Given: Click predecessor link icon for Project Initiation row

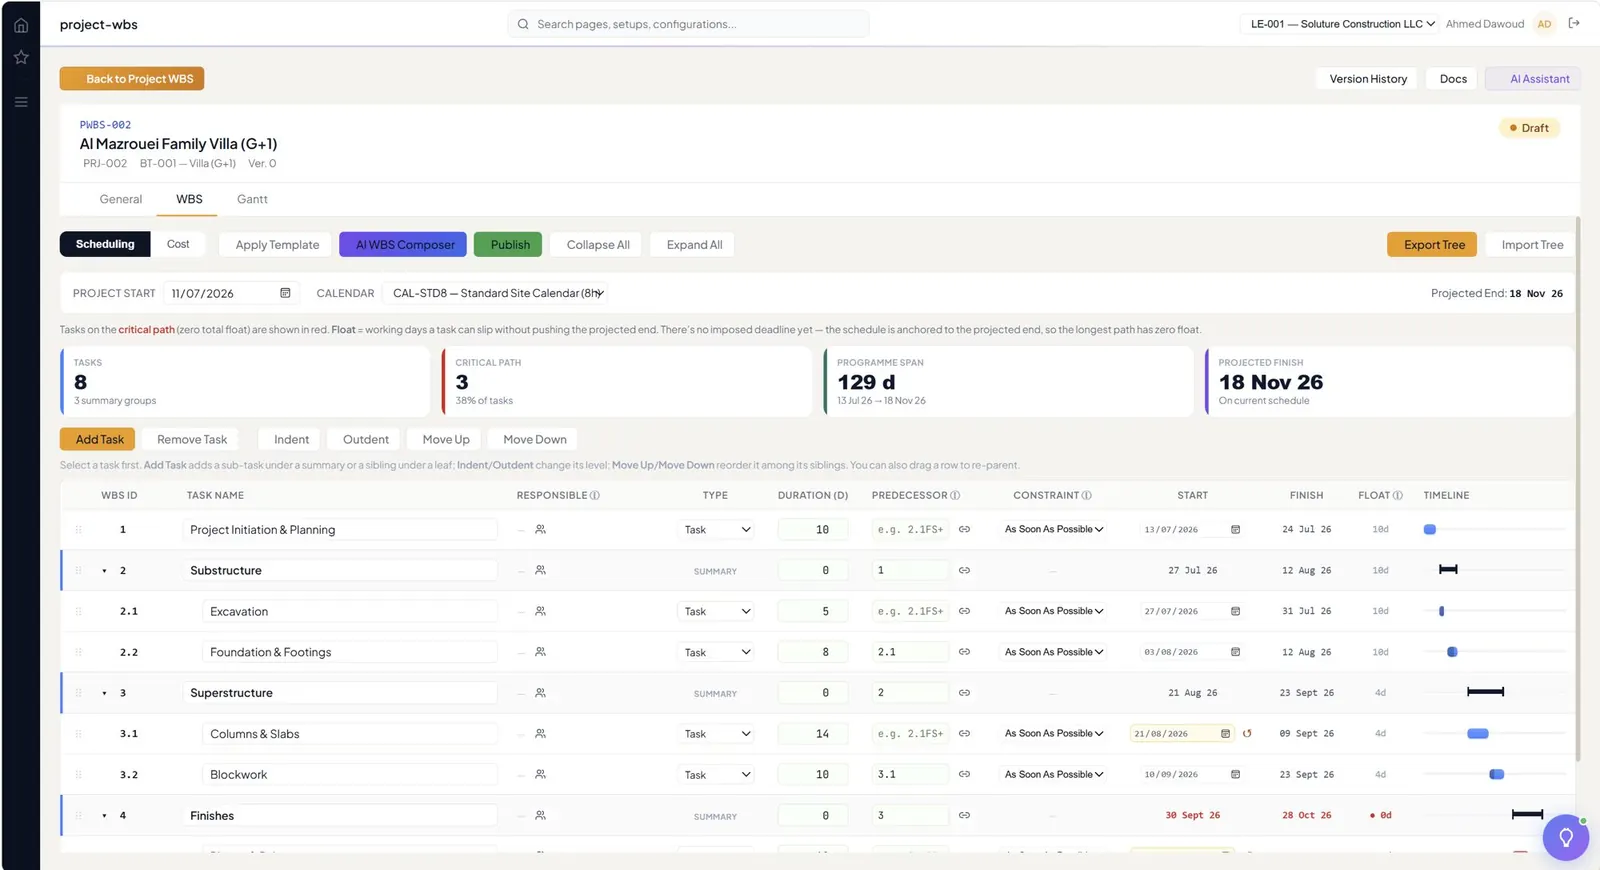Looking at the screenshot, I should (x=964, y=529).
